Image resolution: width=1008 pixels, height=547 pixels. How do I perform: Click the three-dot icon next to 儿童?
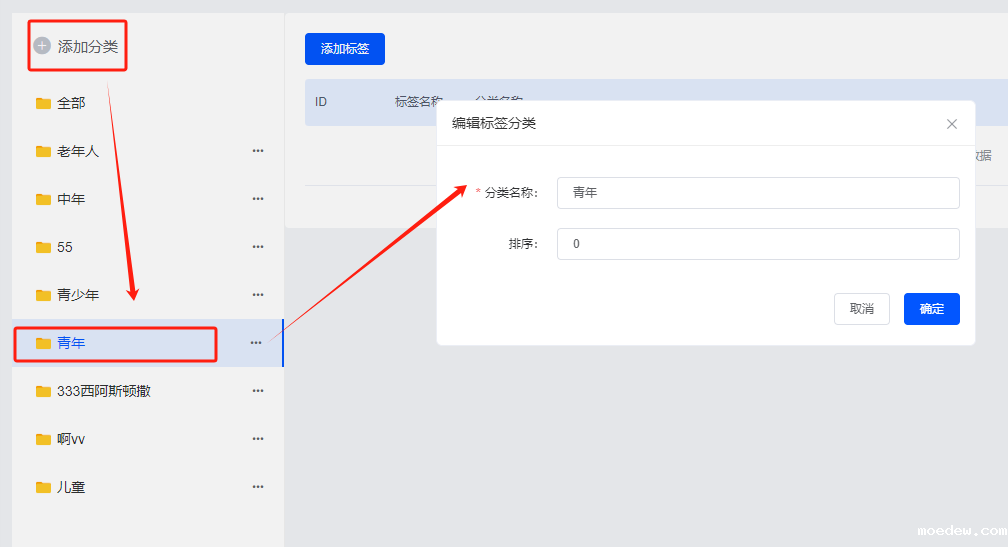click(x=258, y=487)
